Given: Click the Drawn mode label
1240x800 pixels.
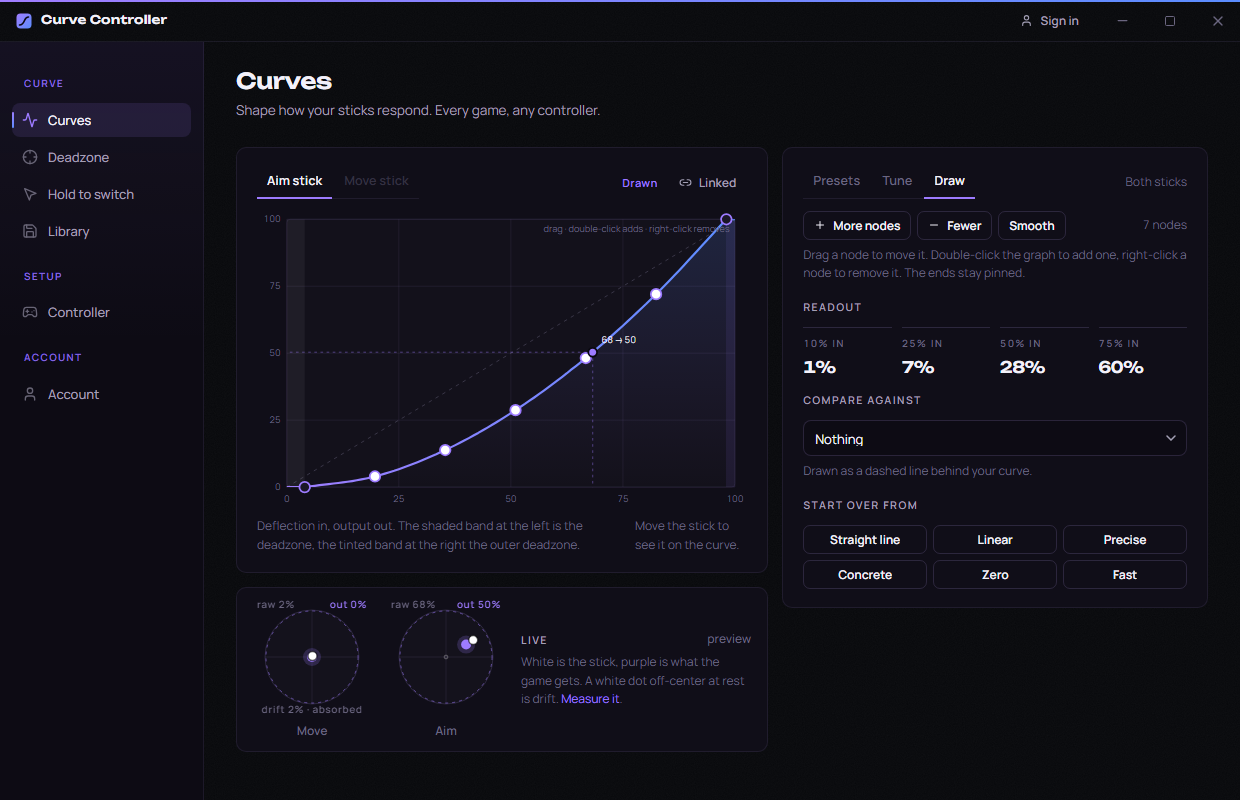Looking at the screenshot, I should pos(640,183).
